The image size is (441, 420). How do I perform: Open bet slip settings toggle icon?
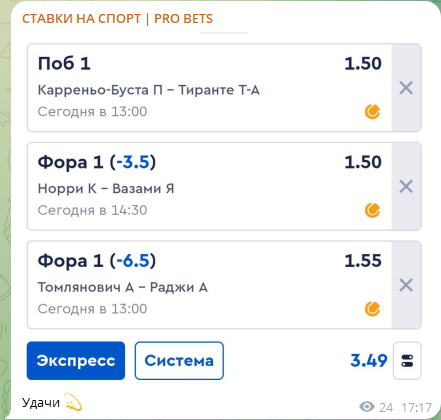pos(407,361)
